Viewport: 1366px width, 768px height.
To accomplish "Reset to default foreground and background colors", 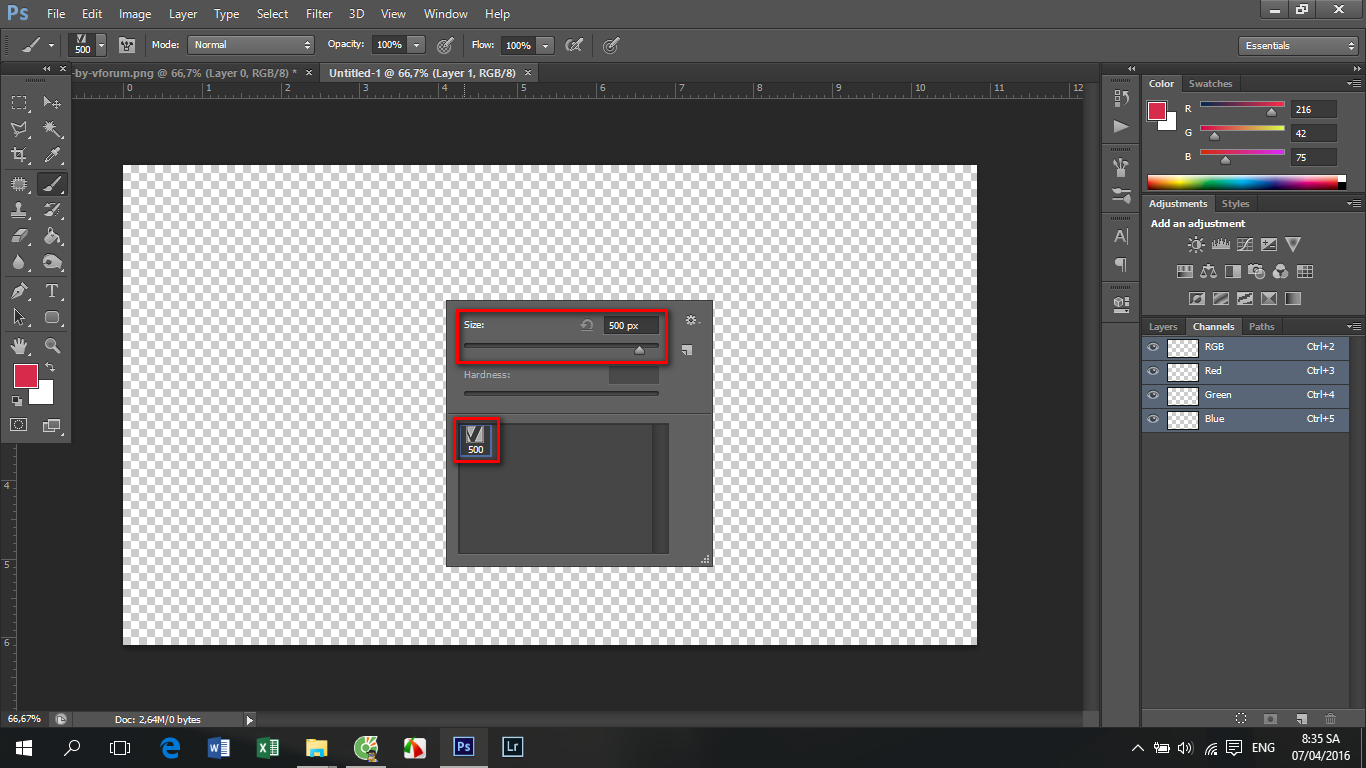I will pyautogui.click(x=17, y=401).
